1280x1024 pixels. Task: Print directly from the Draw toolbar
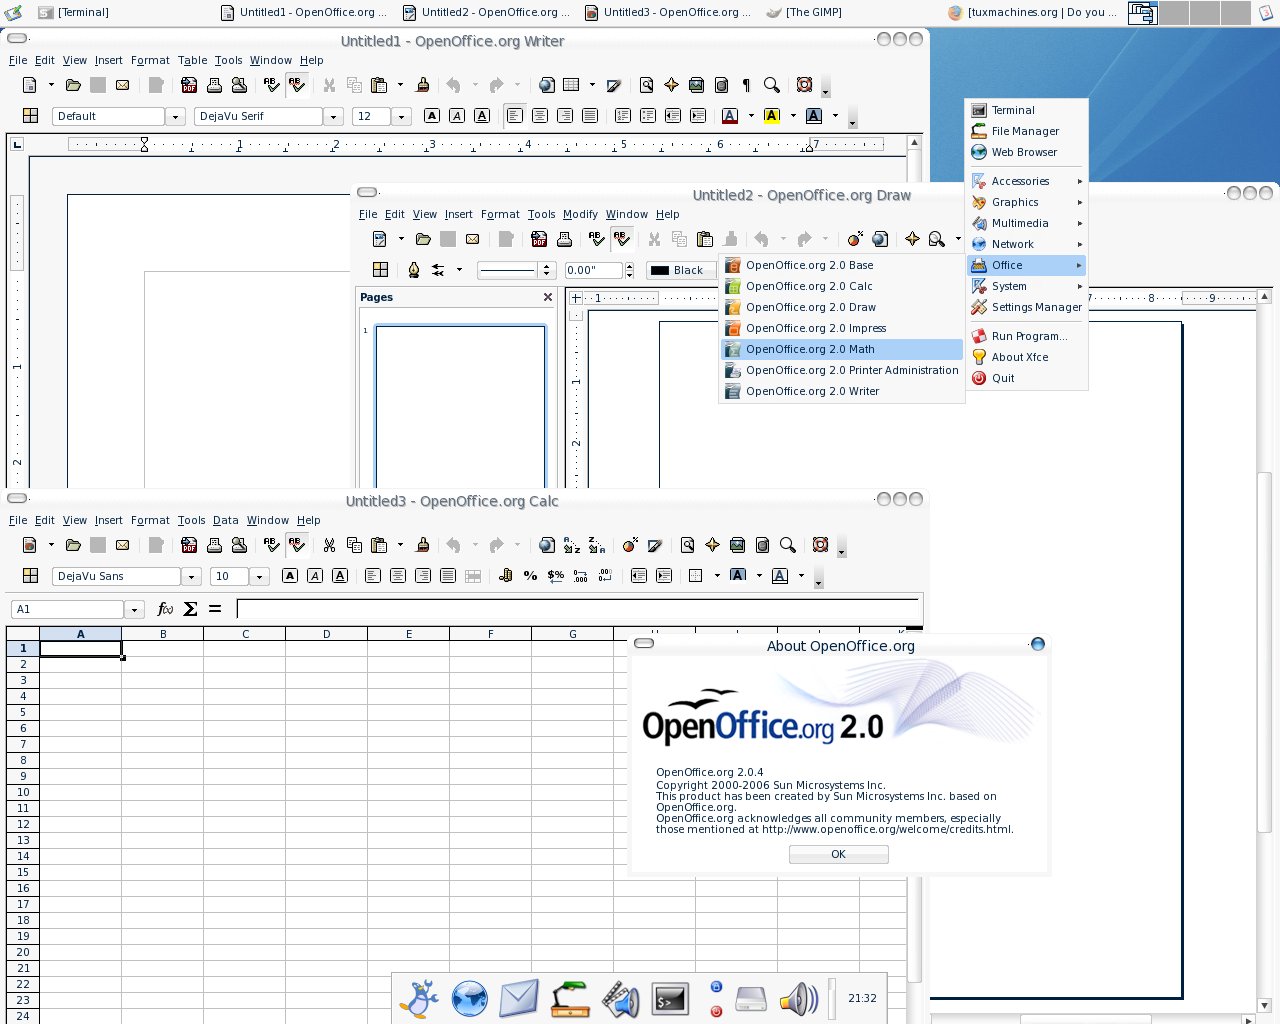564,239
